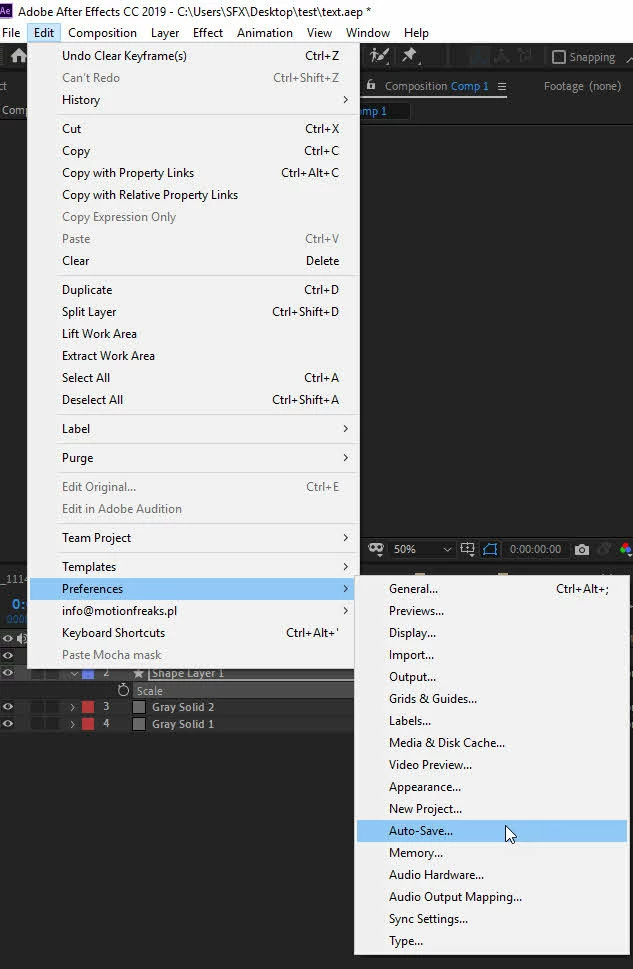This screenshot has width=633, height=969.
Task: Switch to the Footage (none) tab
Action: click(582, 86)
